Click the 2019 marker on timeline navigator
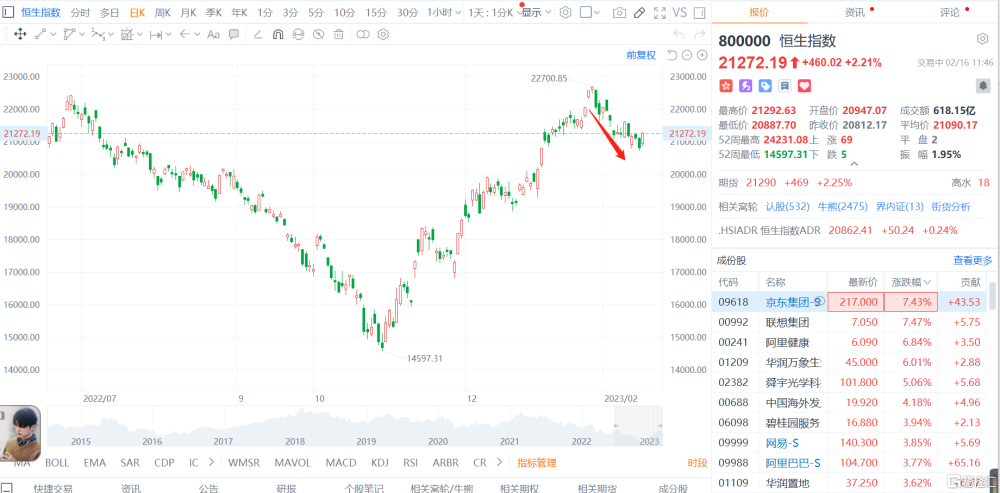Screen dimensions: 1000x493 (366, 442)
